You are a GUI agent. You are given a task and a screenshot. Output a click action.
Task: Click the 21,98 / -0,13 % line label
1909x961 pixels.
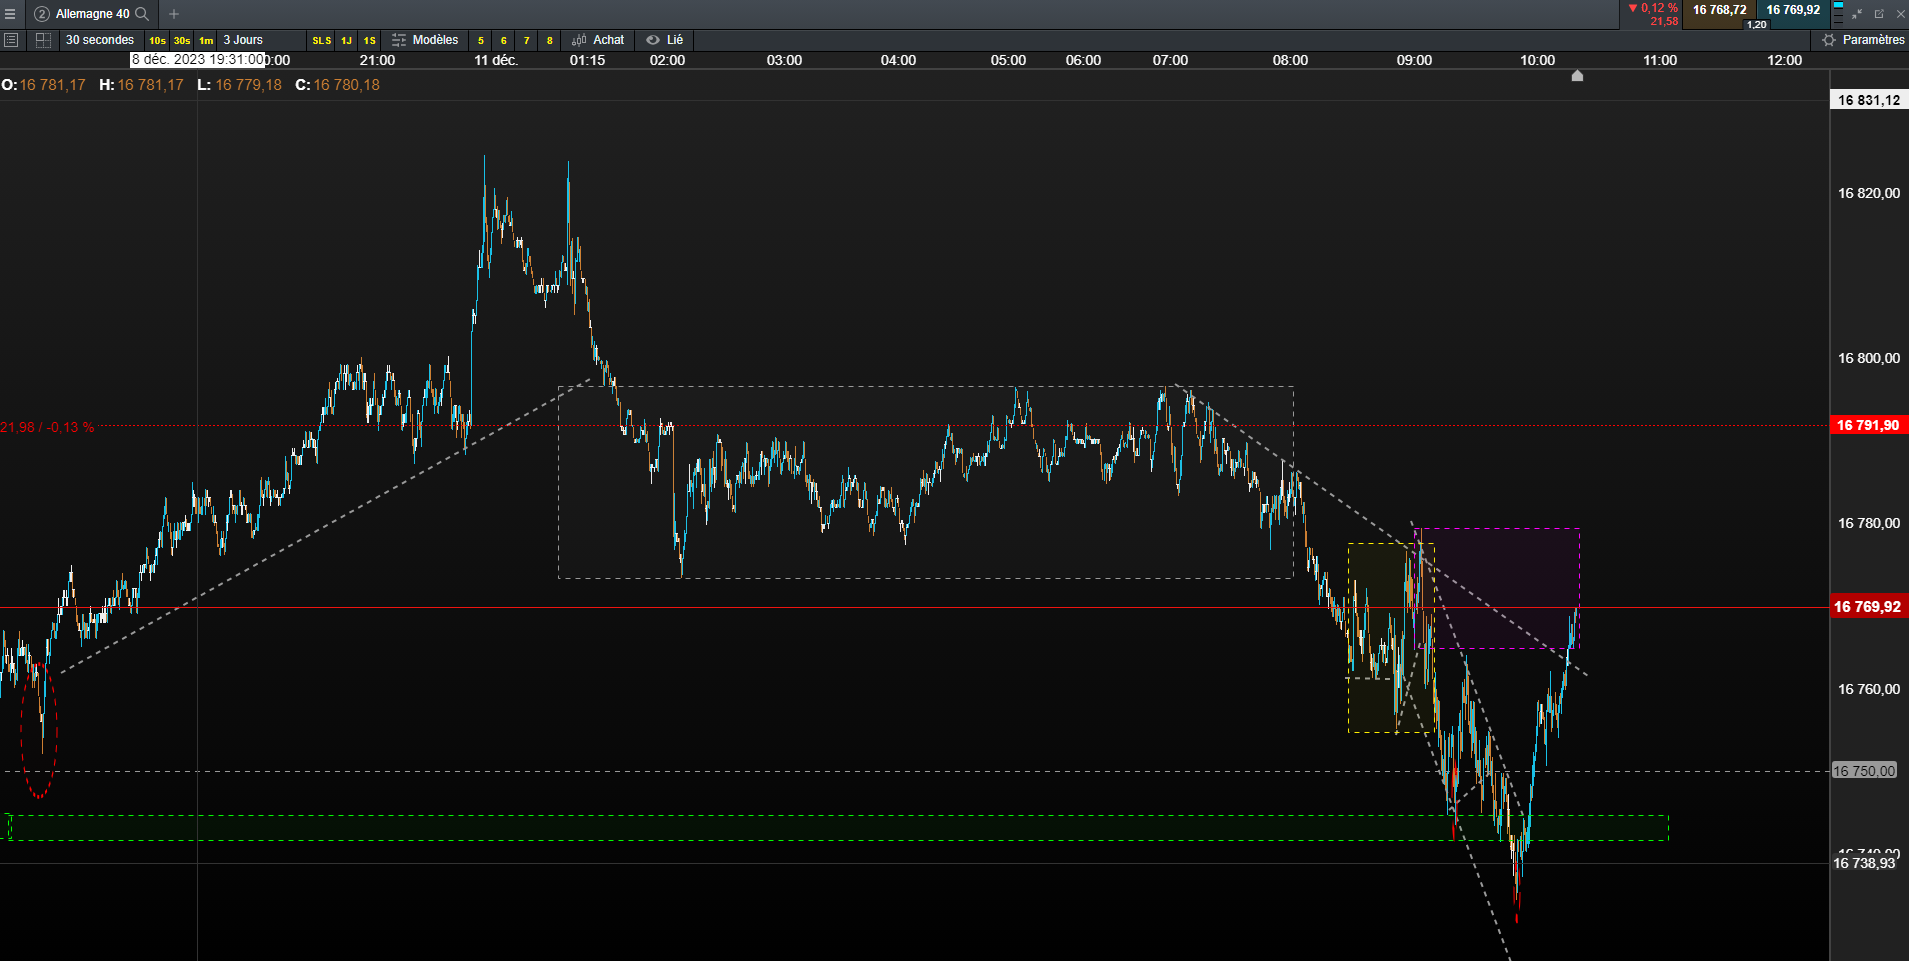[47, 427]
